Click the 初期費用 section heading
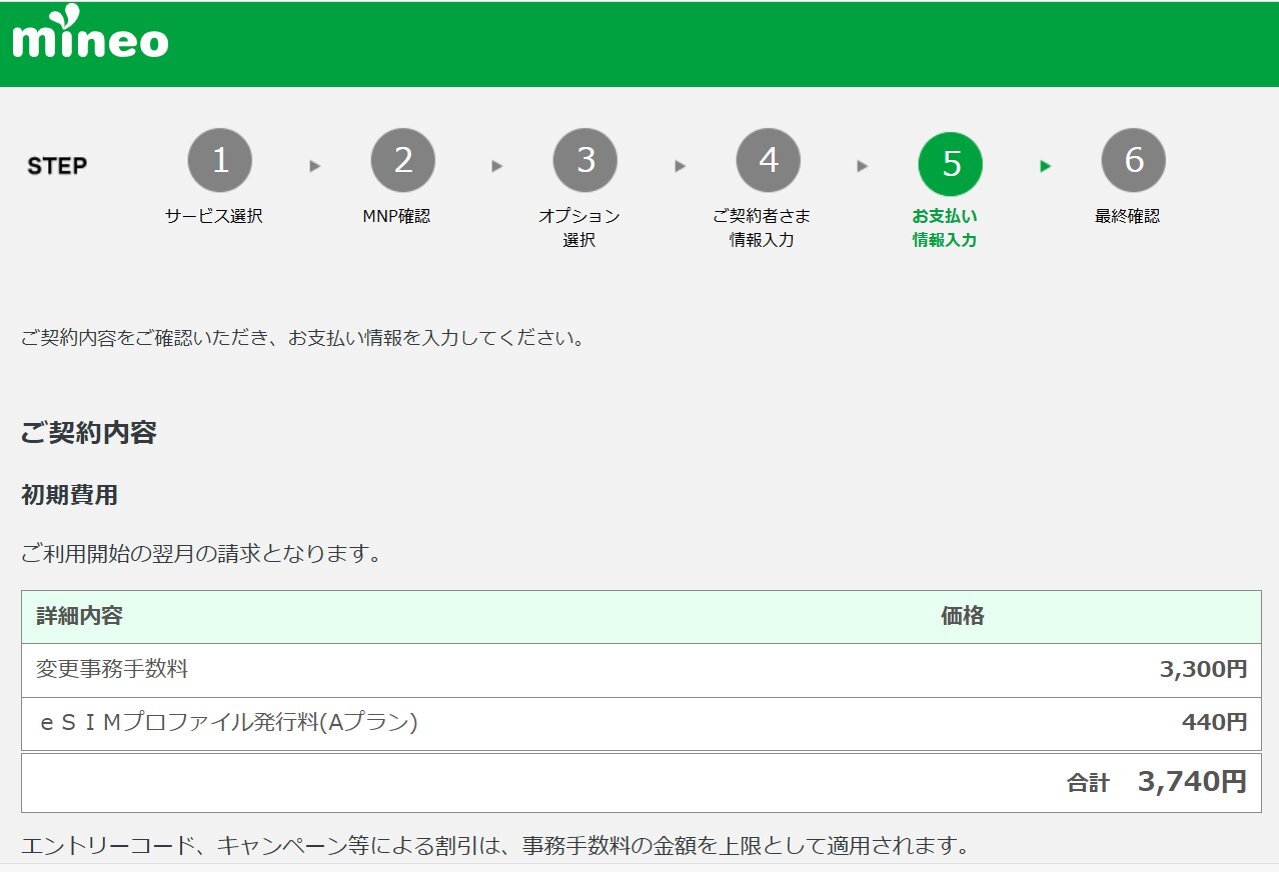 [69, 494]
